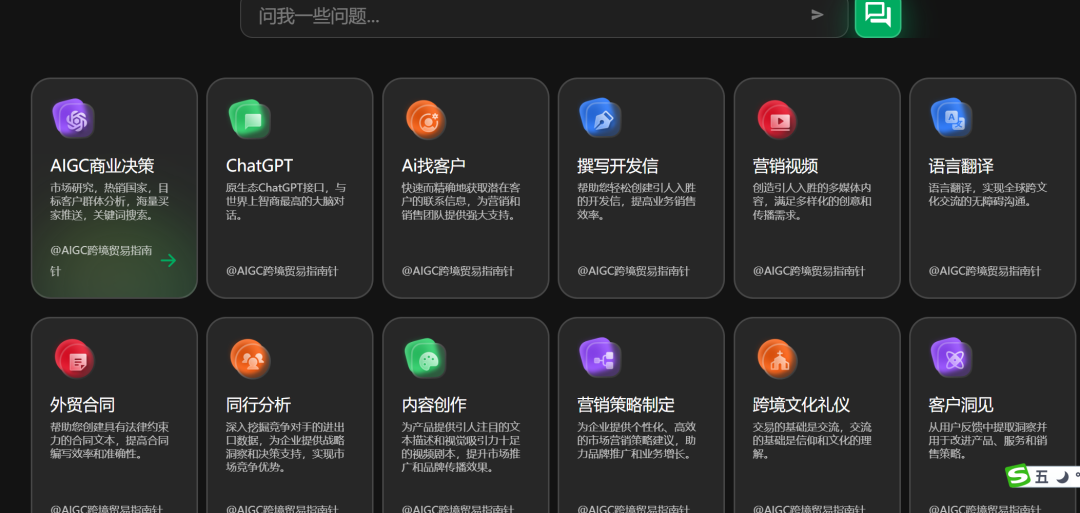Open the ChatGPT card title
Viewport: 1080px width, 513px height.
[x=259, y=165]
